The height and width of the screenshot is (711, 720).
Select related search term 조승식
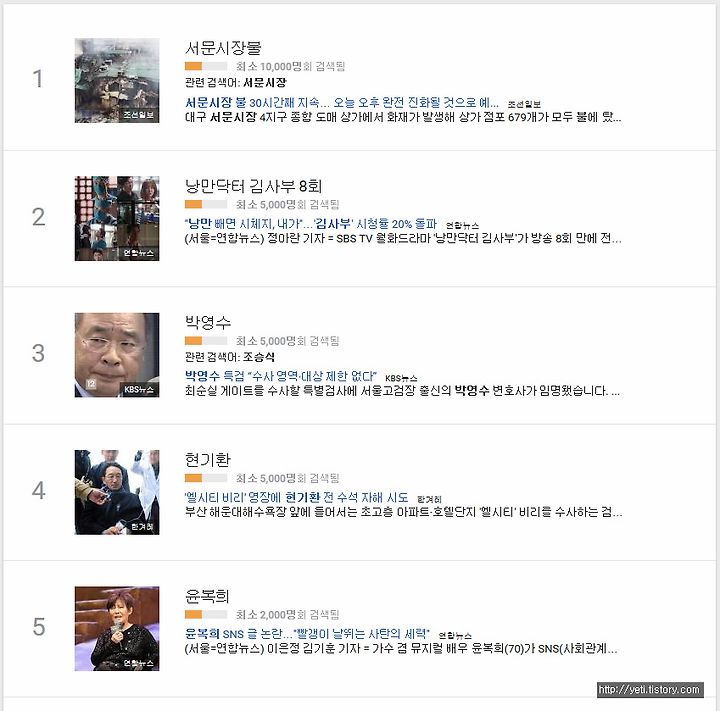tap(259, 357)
